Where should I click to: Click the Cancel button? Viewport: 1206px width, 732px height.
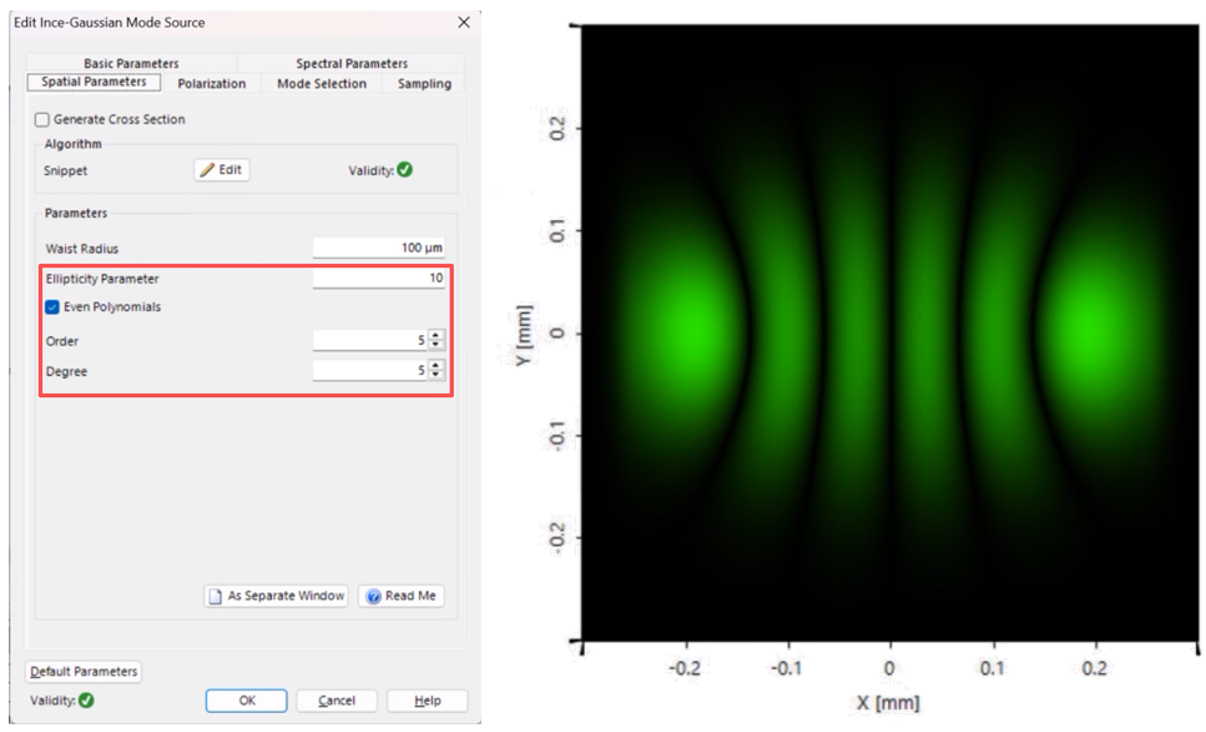[336, 701]
